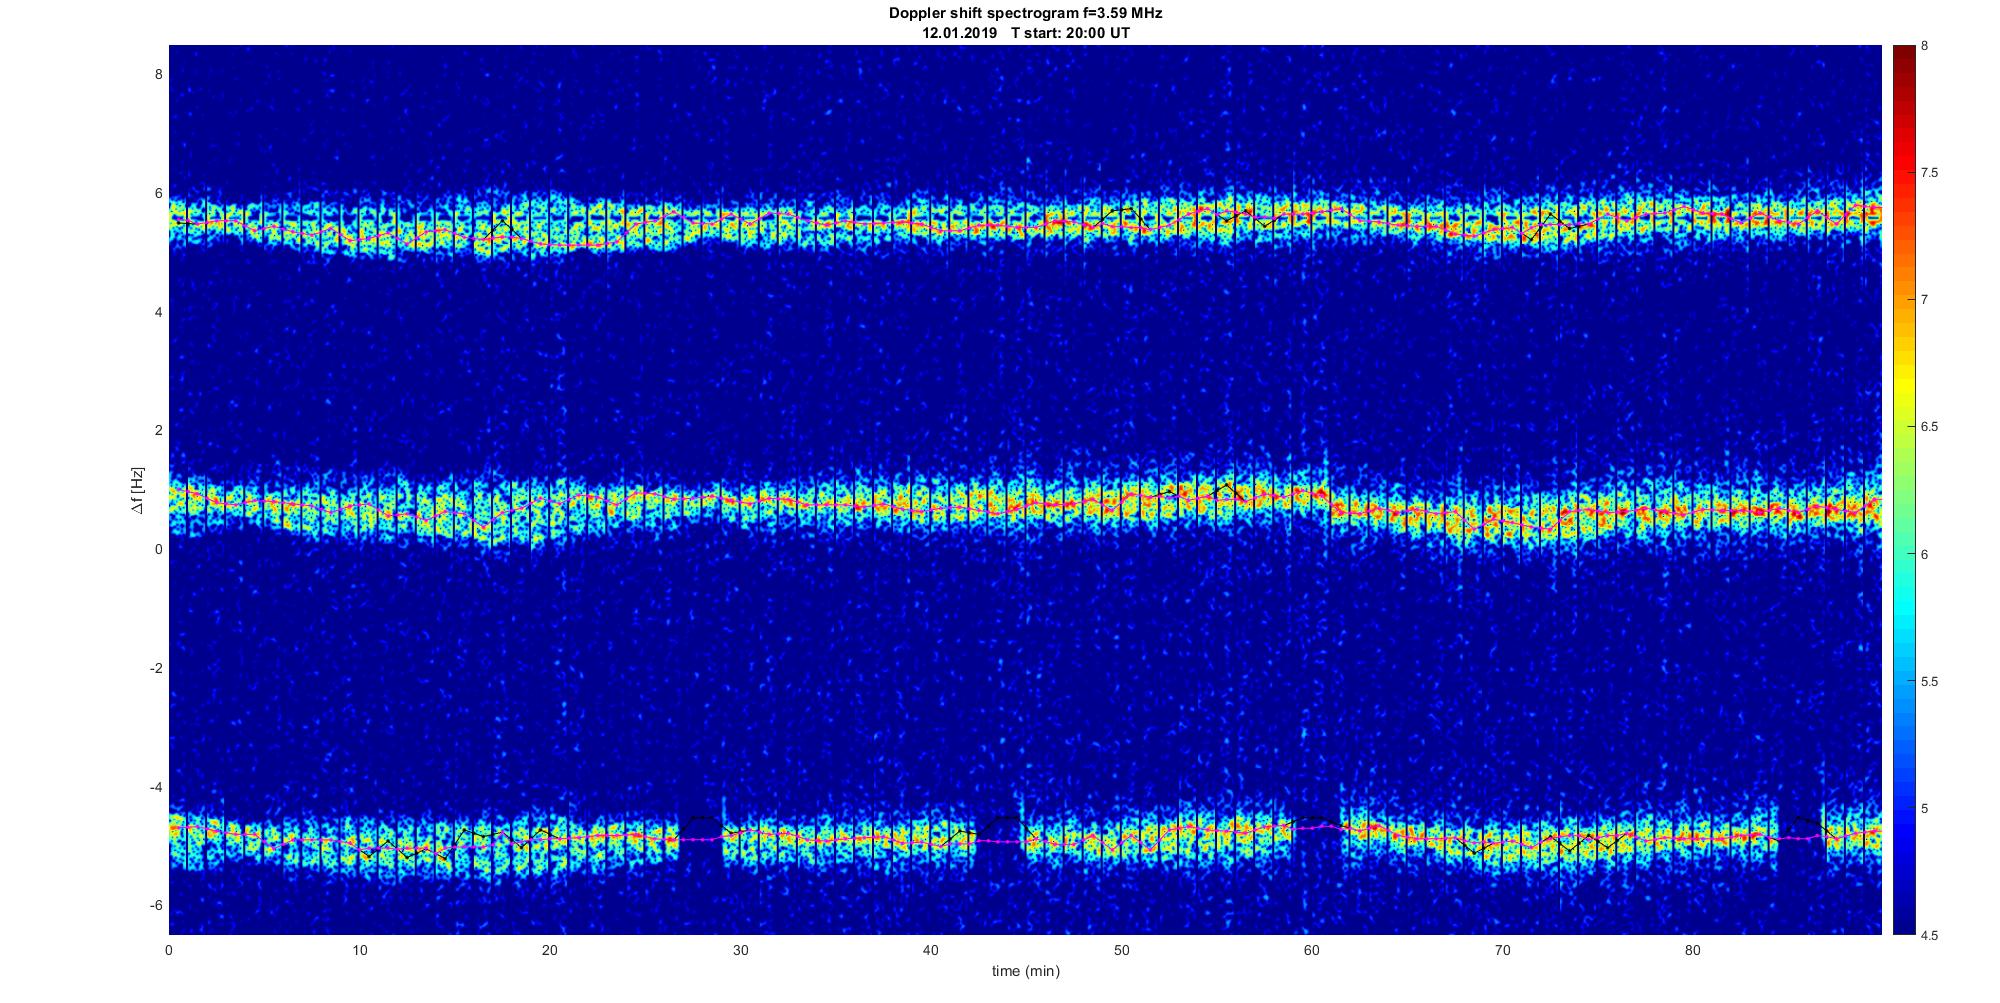Click colorbar tick label 7
This screenshot has width=2000, height=1003.
tap(1925, 300)
